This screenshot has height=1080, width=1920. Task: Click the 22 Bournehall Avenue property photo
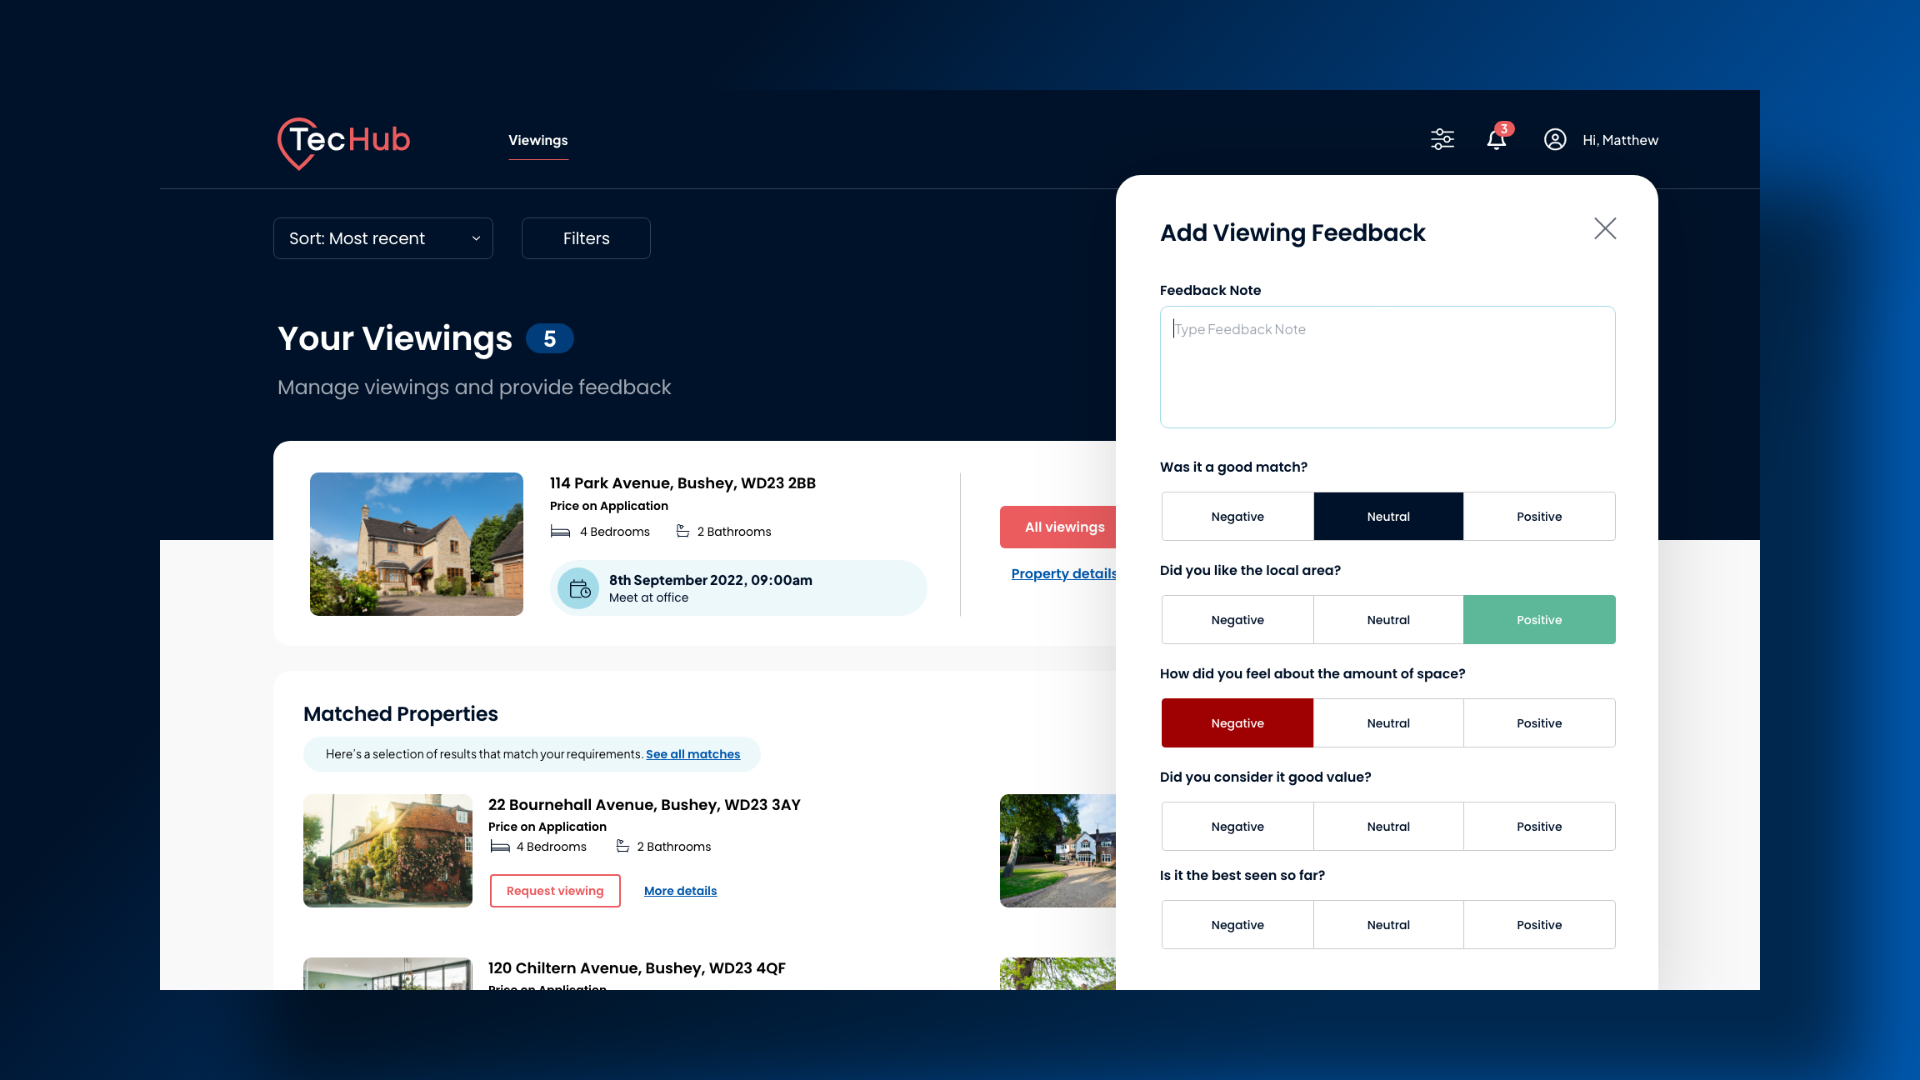388,851
